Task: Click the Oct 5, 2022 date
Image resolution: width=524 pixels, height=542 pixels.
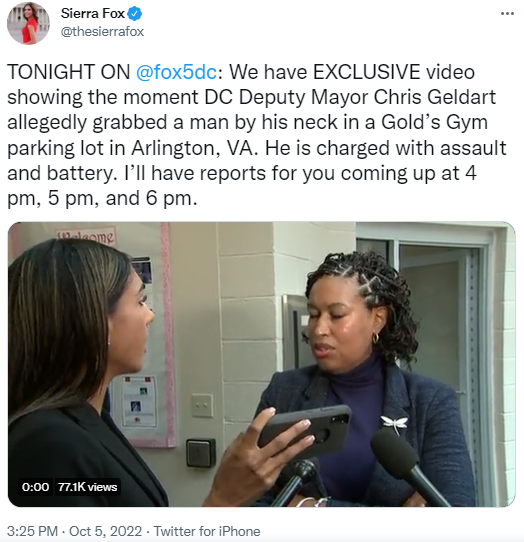Action: [x=105, y=531]
